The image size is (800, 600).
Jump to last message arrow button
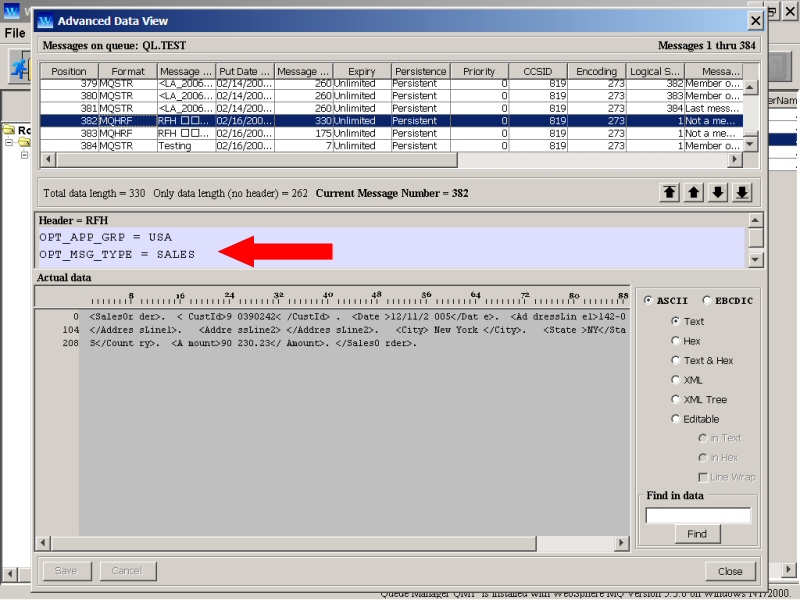pos(742,193)
